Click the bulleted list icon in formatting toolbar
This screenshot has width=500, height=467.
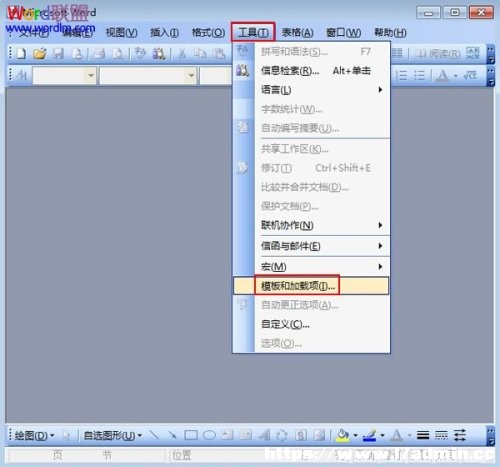point(419,75)
